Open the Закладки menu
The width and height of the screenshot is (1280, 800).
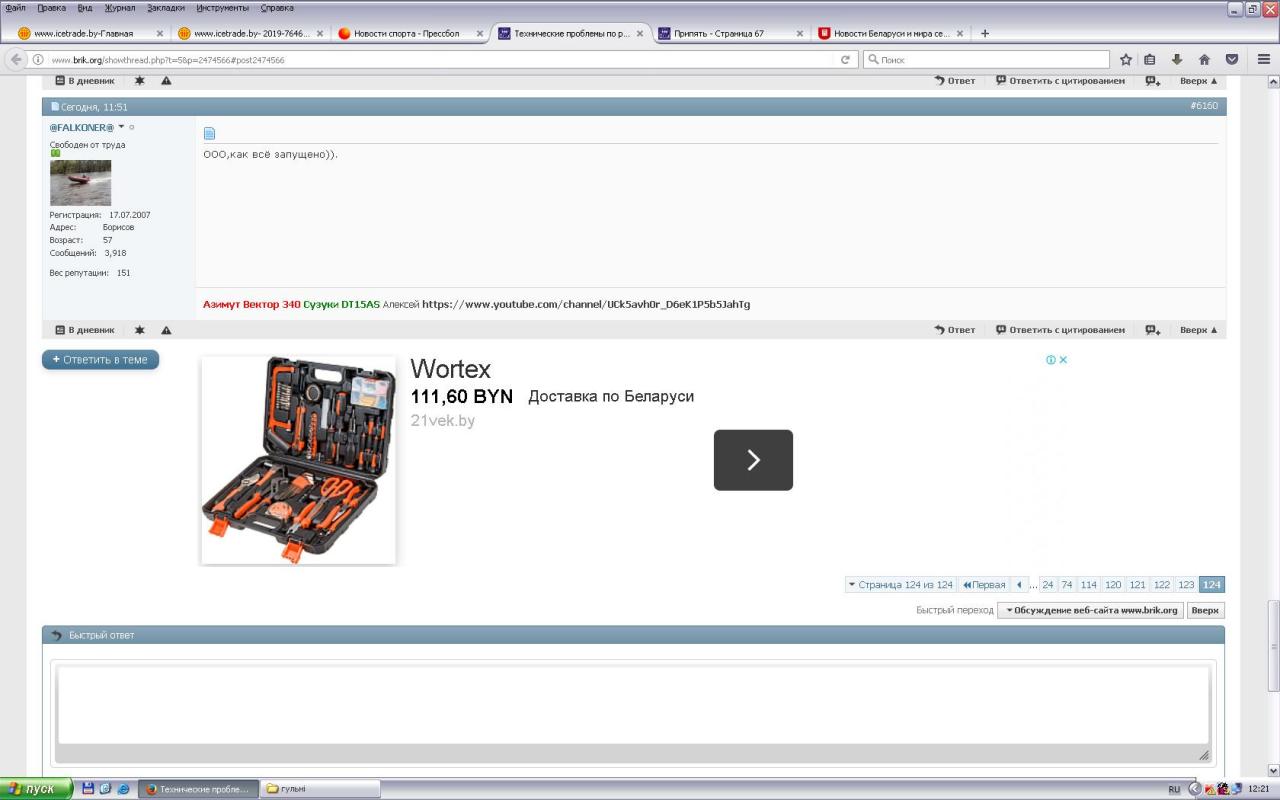tap(165, 8)
